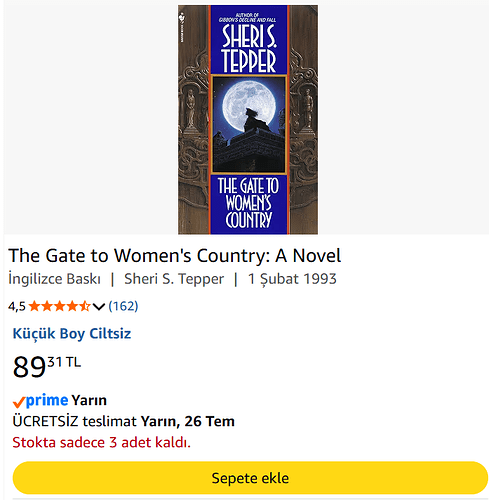Add the book with Sepete ekle
This screenshot has width=489, height=500.
pyautogui.click(x=250, y=478)
